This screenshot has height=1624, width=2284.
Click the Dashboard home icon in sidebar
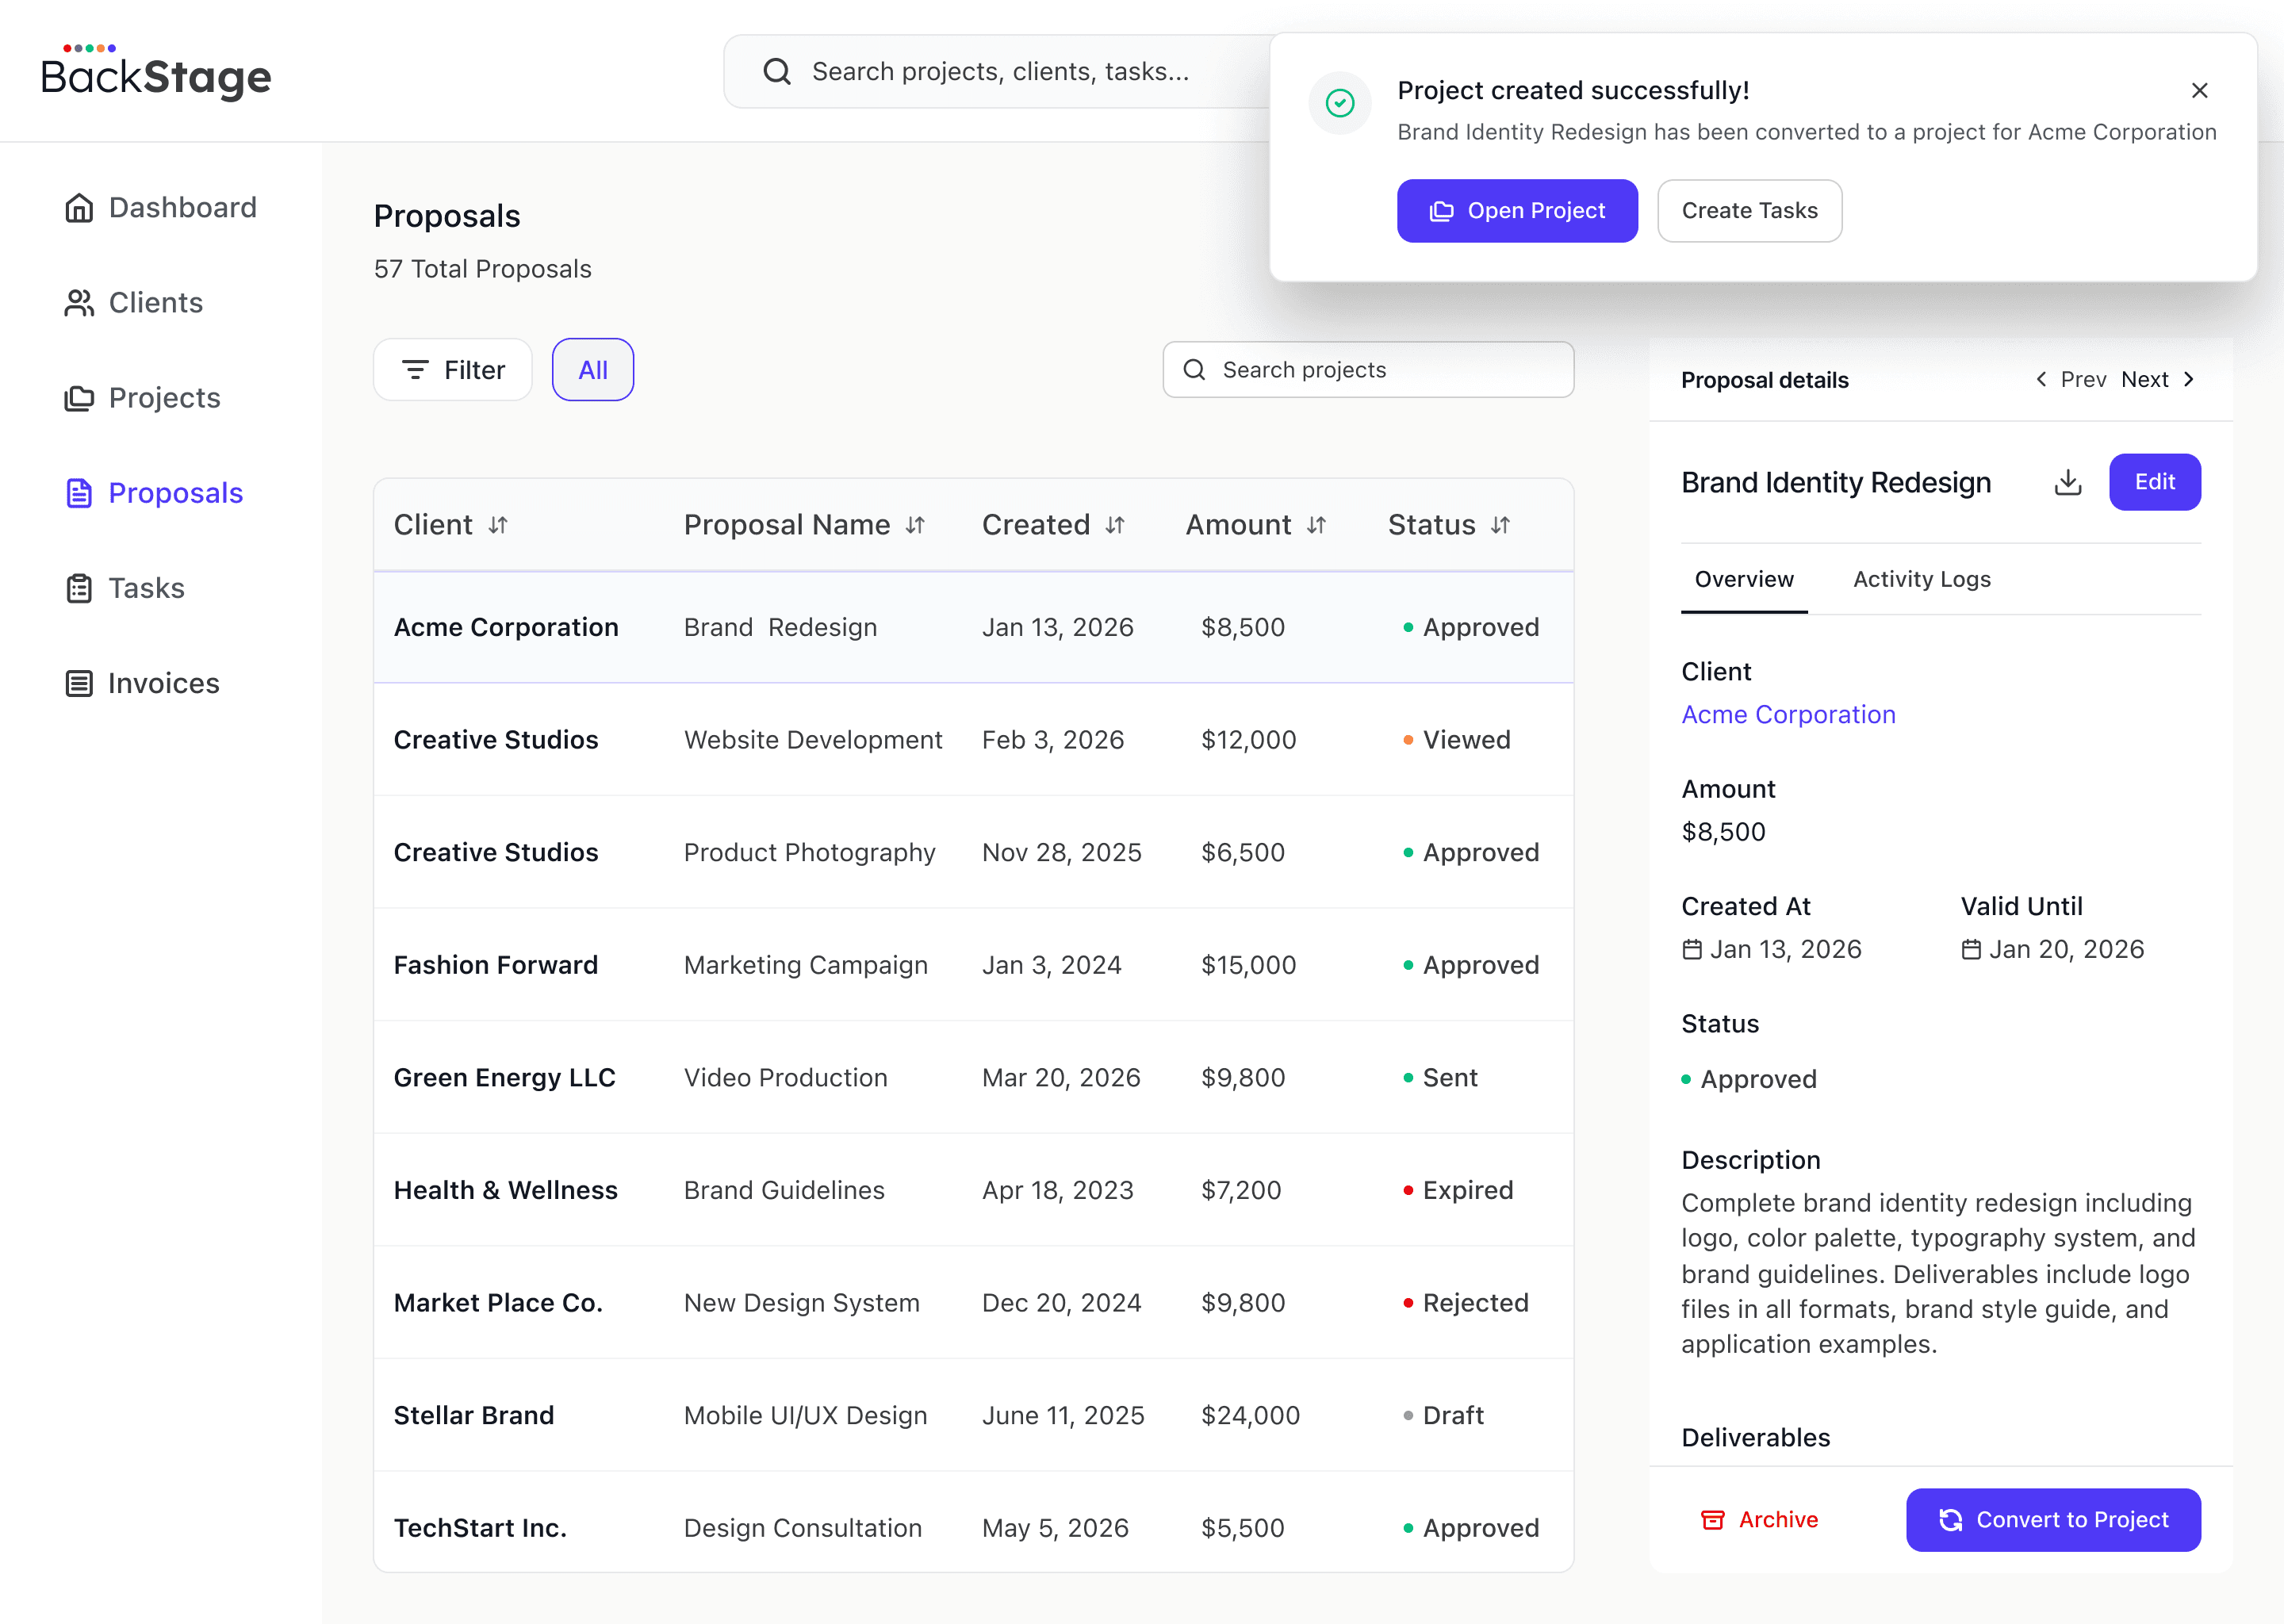(79, 208)
